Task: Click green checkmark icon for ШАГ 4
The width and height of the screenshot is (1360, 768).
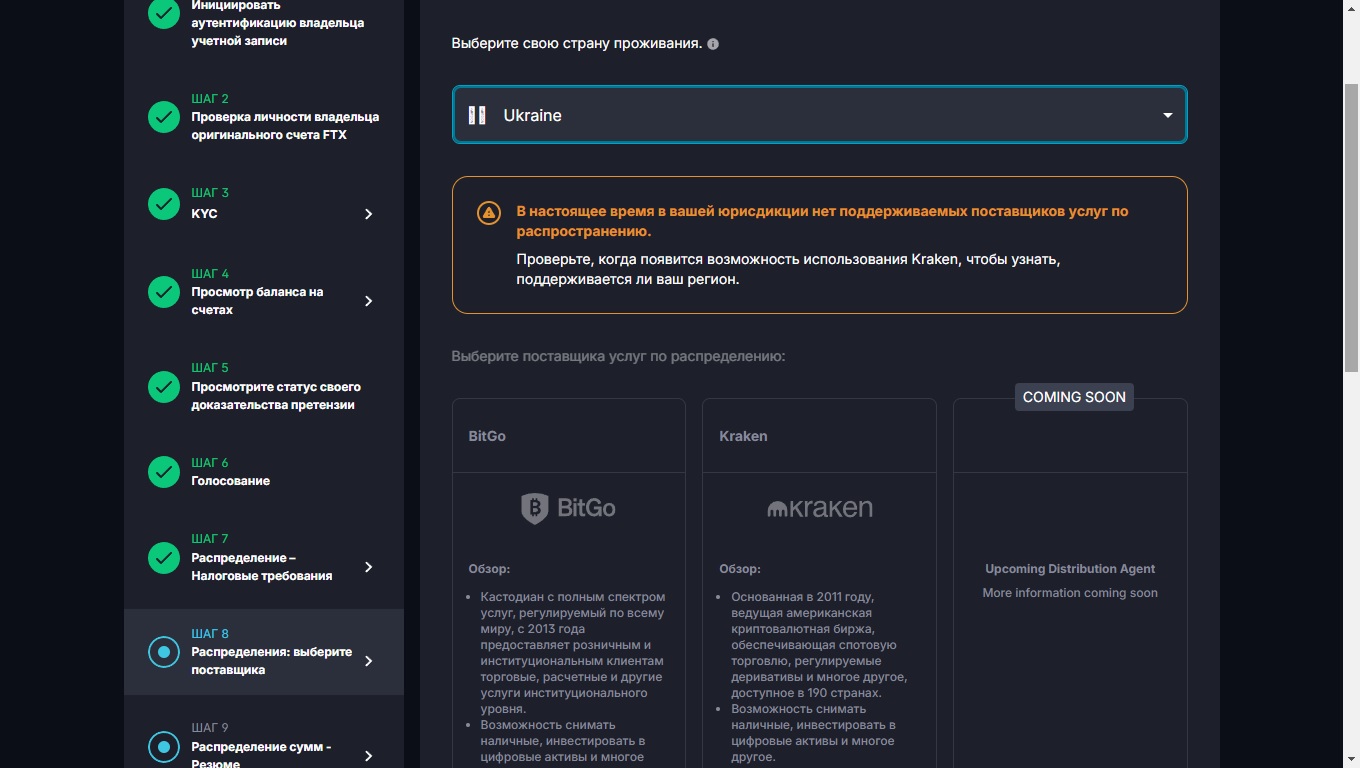Action: point(164,292)
